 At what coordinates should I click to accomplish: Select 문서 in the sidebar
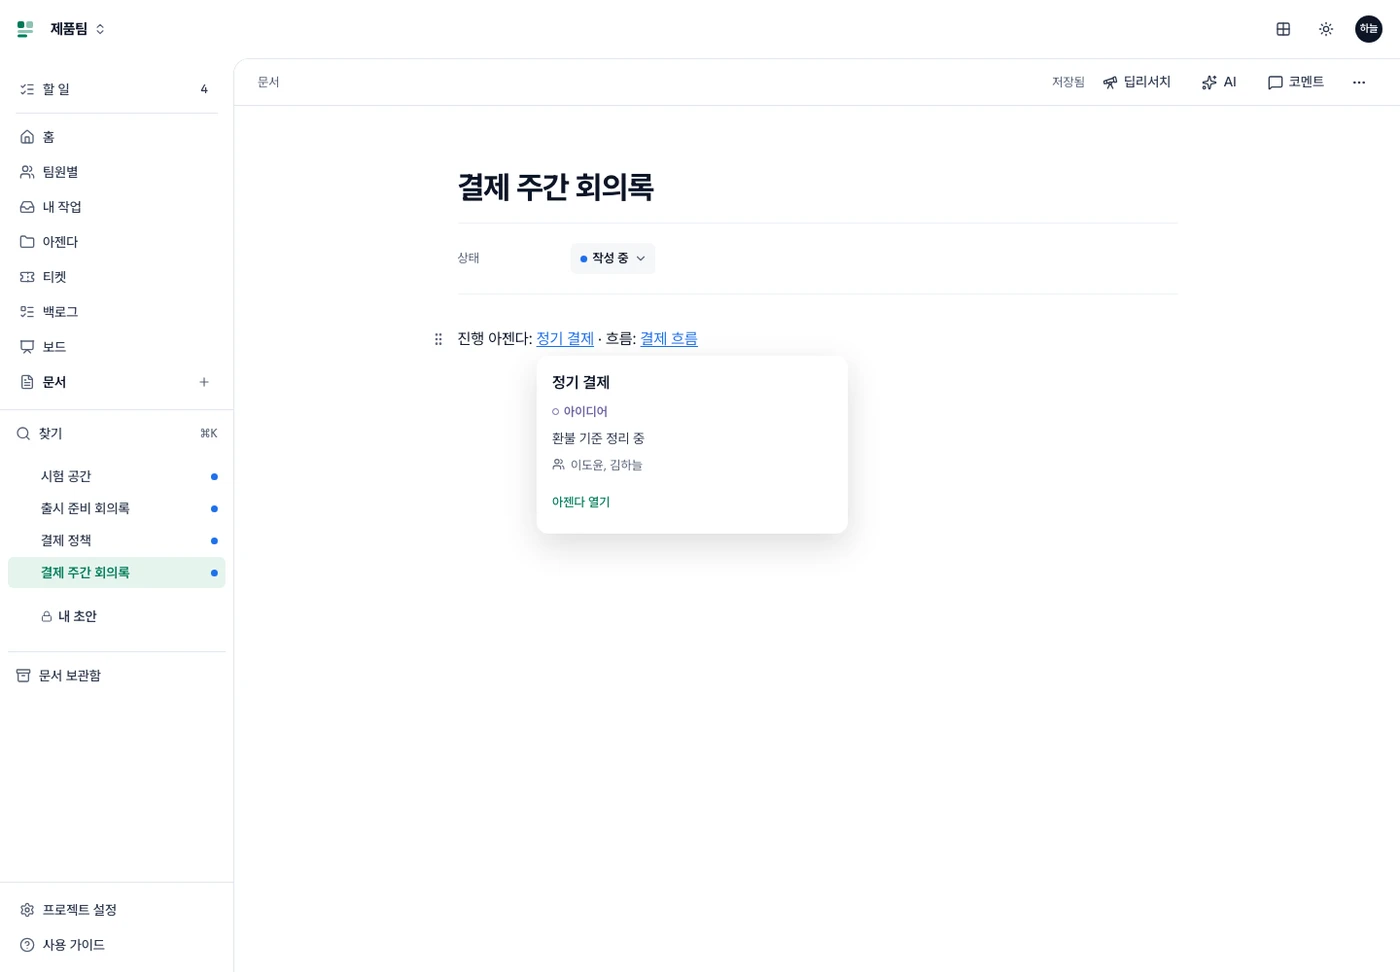pyautogui.click(x=100, y=382)
